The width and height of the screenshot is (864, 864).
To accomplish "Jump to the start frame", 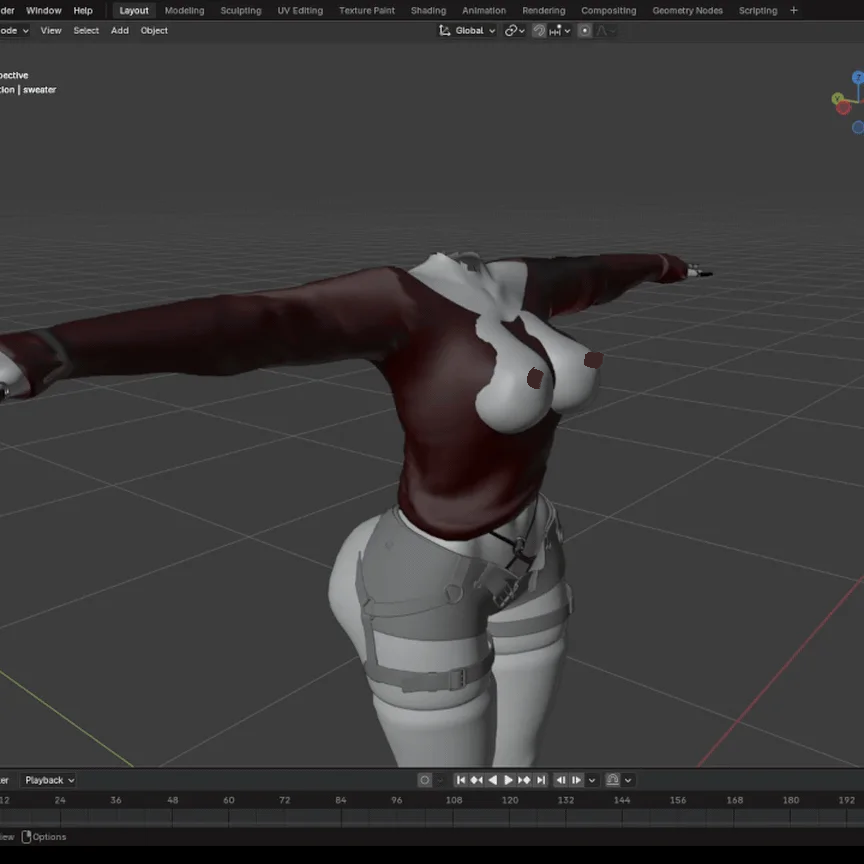I will (461, 780).
